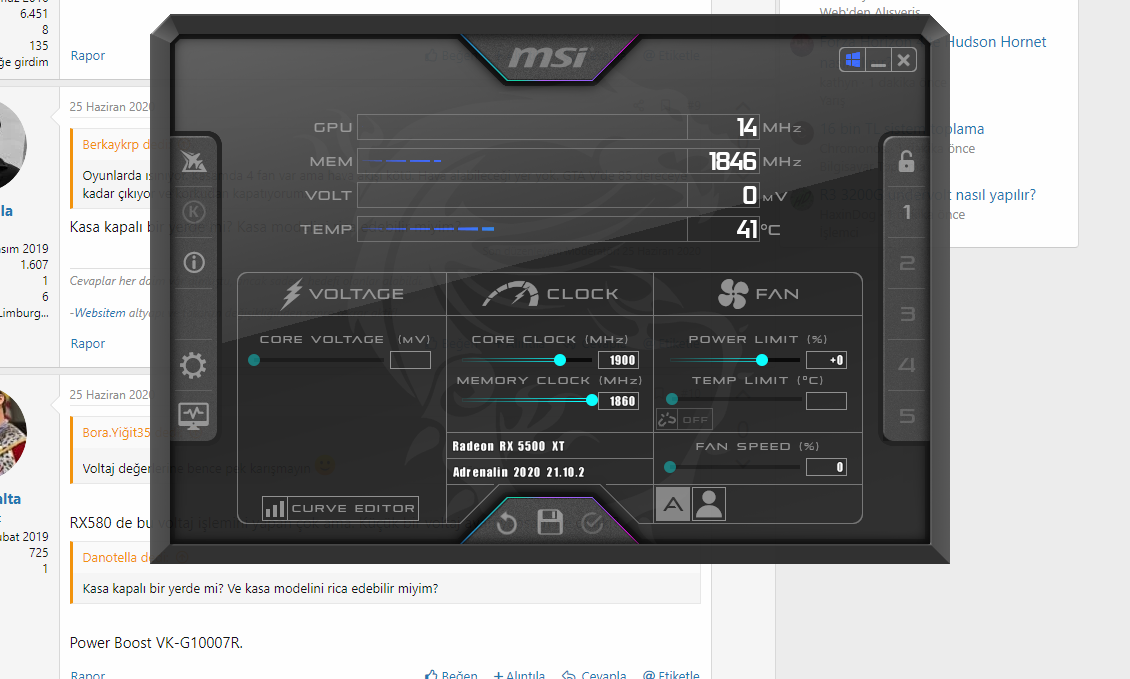This screenshot has width=1130, height=679.
Task: Minimize the MSI Afterburner window
Action: click(878, 60)
